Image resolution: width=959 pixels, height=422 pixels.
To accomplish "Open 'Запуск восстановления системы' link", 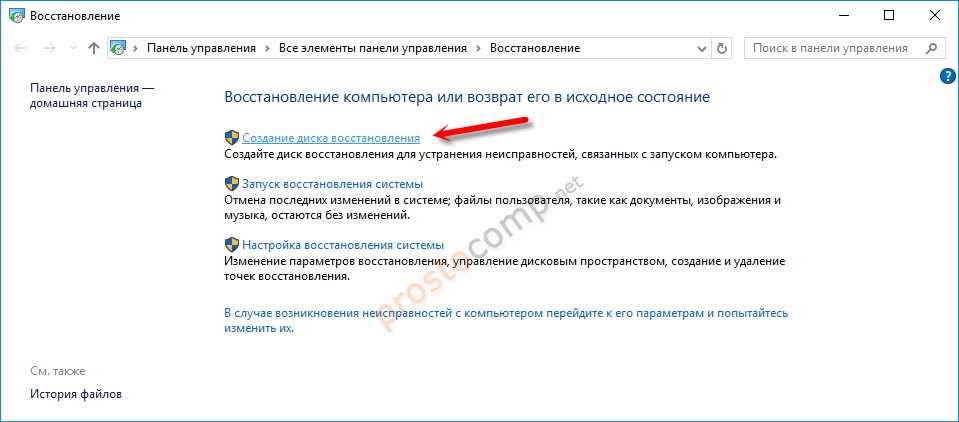I will pyautogui.click(x=333, y=184).
